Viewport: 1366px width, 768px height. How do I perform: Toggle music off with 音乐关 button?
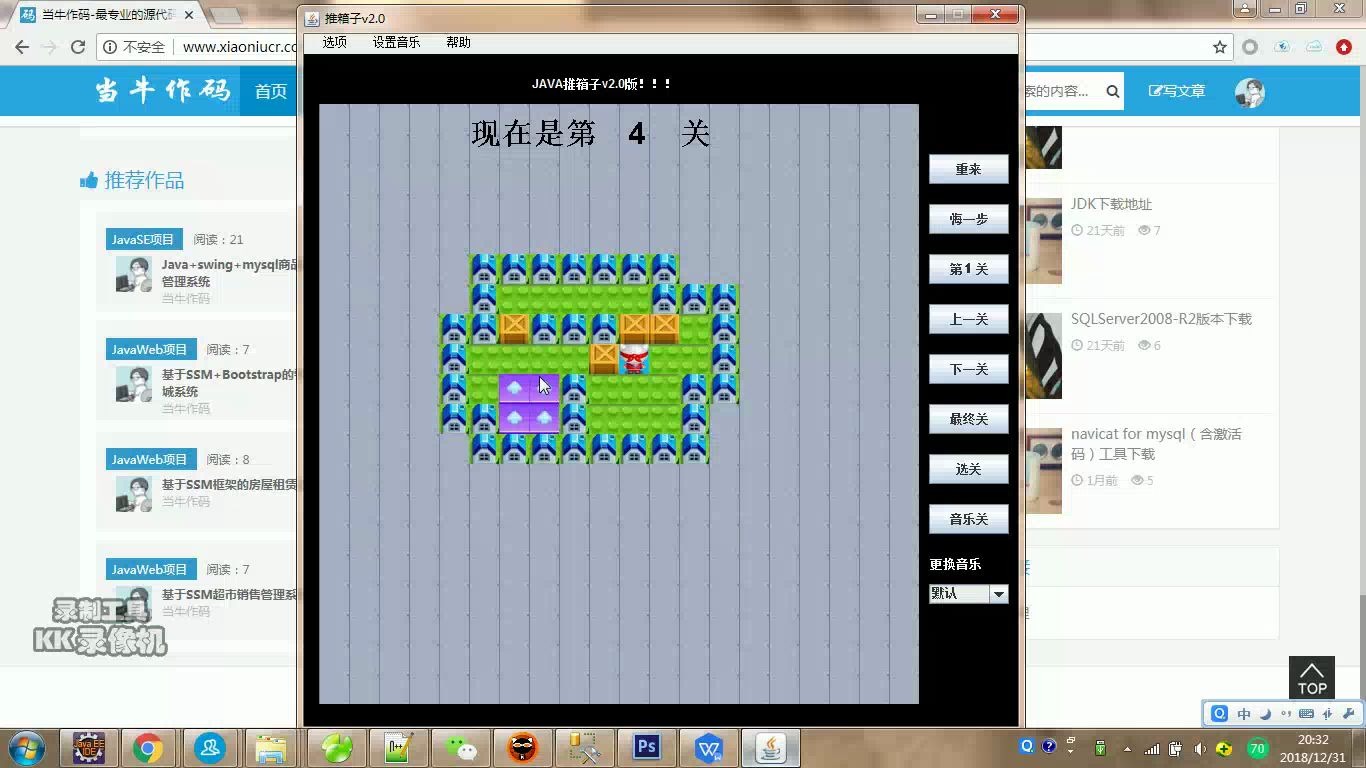(x=968, y=518)
